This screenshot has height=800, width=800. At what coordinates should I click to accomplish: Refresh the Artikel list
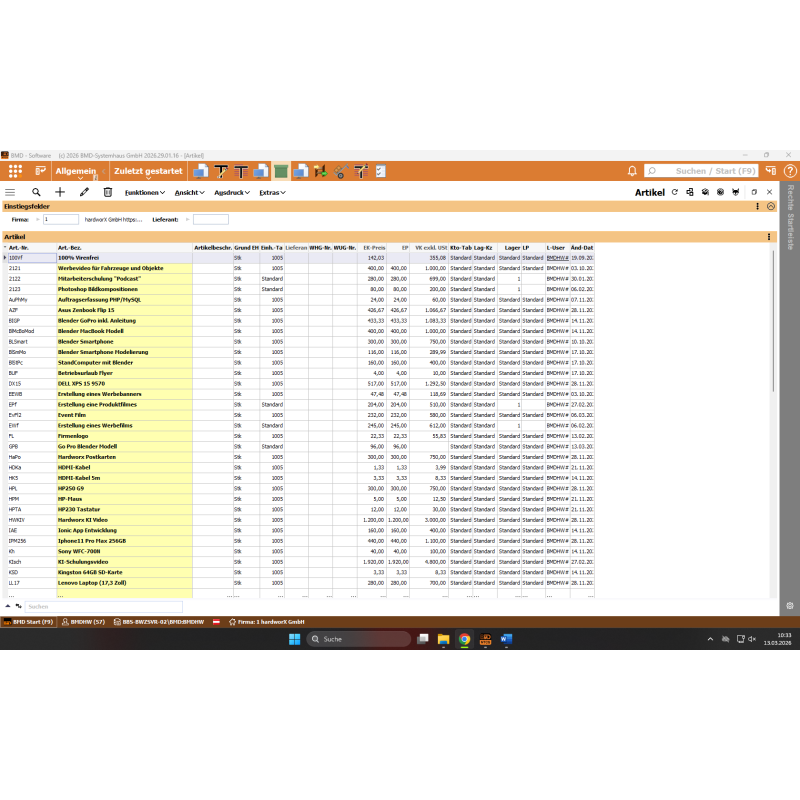point(675,192)
